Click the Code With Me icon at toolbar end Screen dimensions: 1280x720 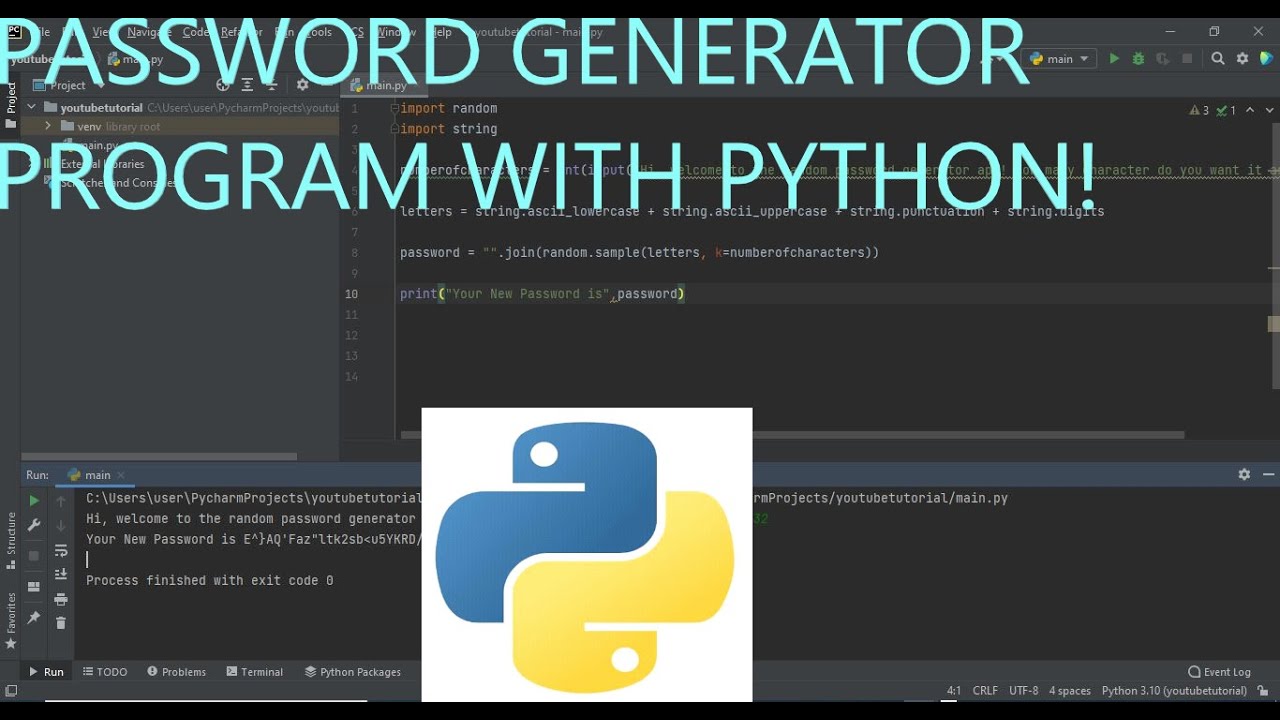click(1266, 59)
